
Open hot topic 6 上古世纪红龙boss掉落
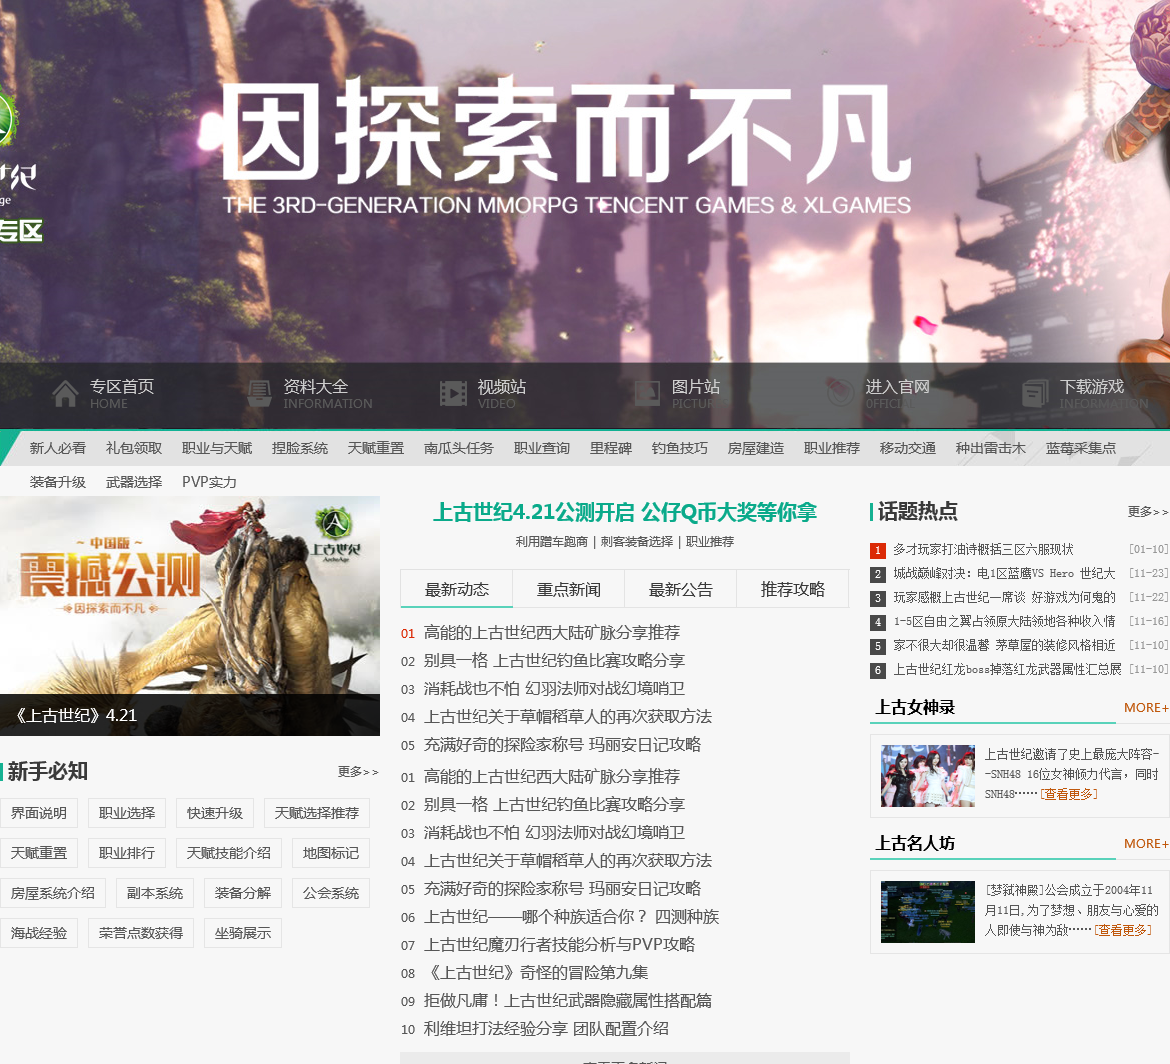pyautogui.click(x=1007, y=669)
